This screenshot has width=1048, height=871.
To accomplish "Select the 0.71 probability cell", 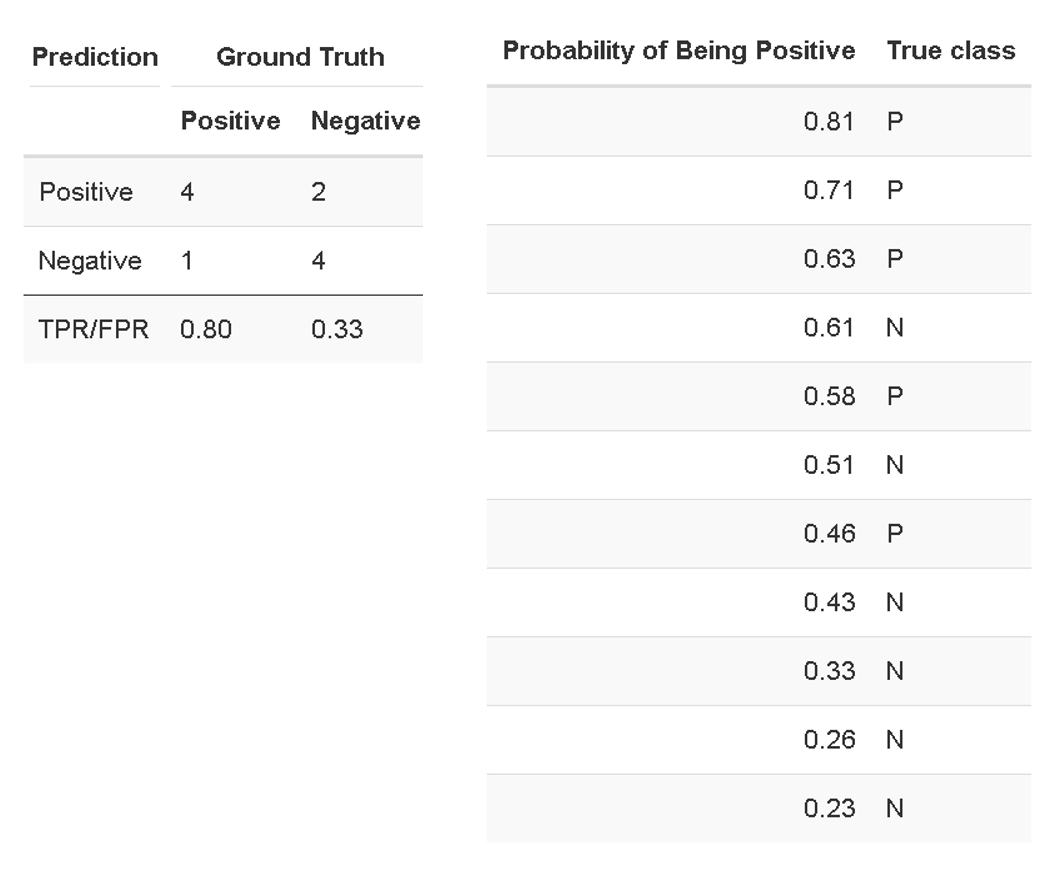I will (x=829, y=191).
